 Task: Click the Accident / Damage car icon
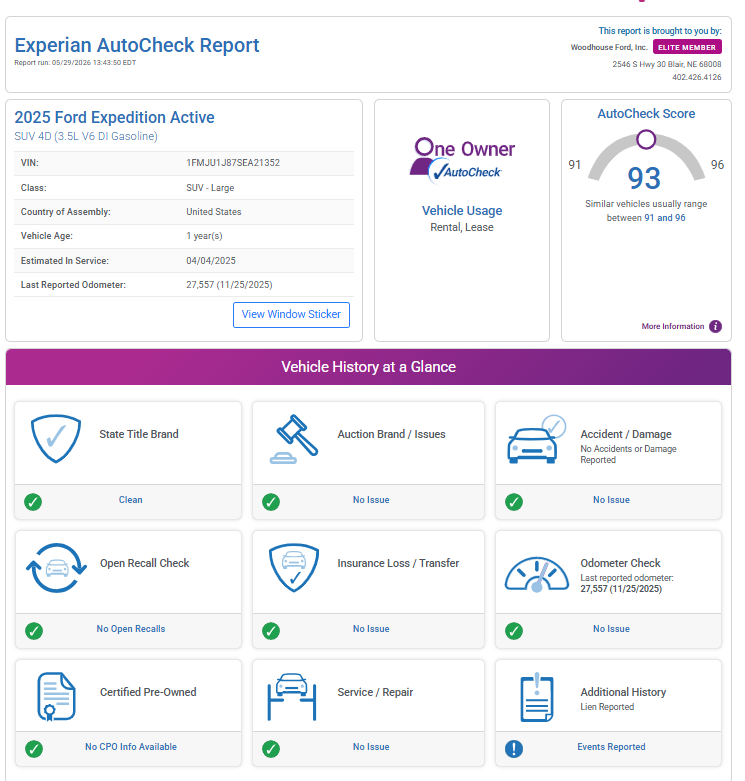(x=536, y=439)
